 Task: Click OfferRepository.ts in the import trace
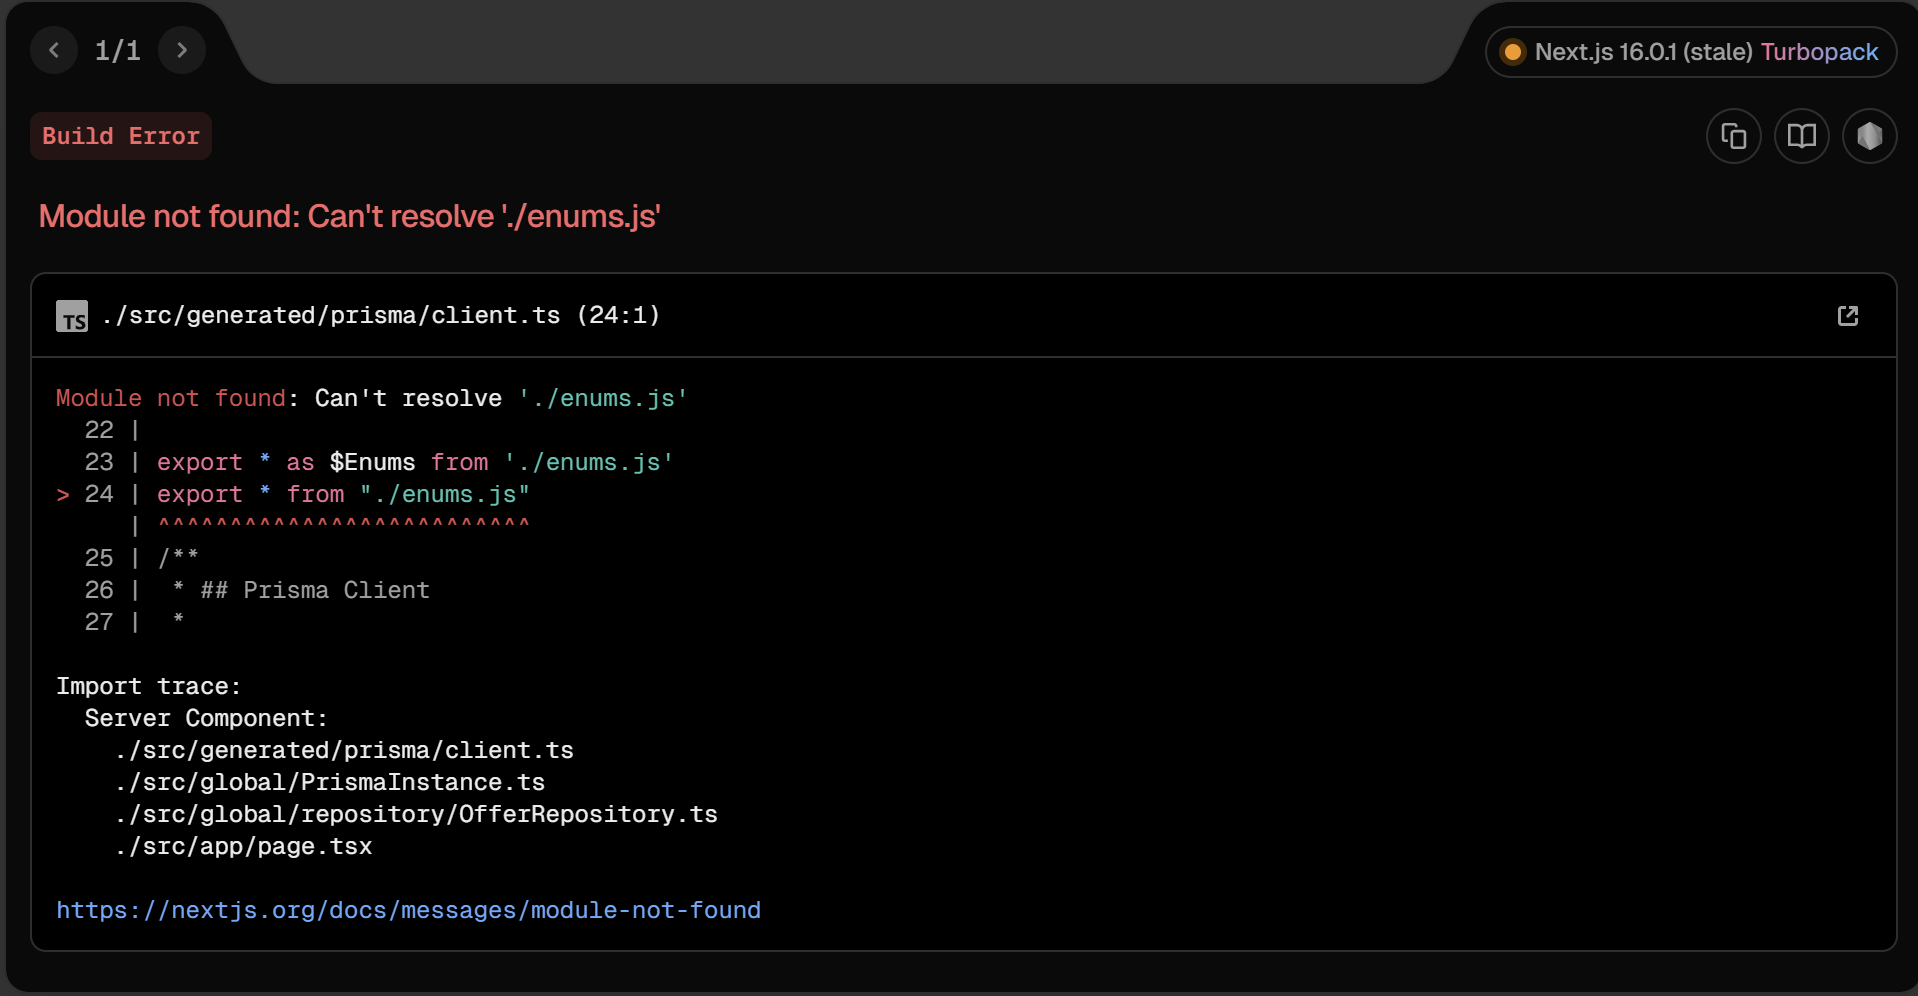click(x=416, y=814)
